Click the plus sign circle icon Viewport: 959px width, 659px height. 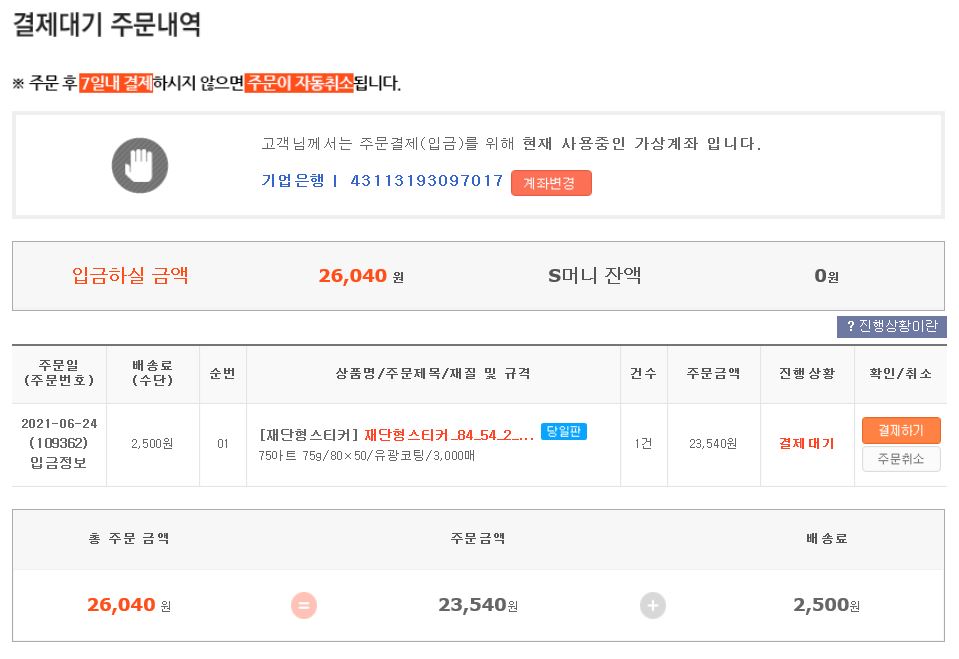[x=652, y=605]
